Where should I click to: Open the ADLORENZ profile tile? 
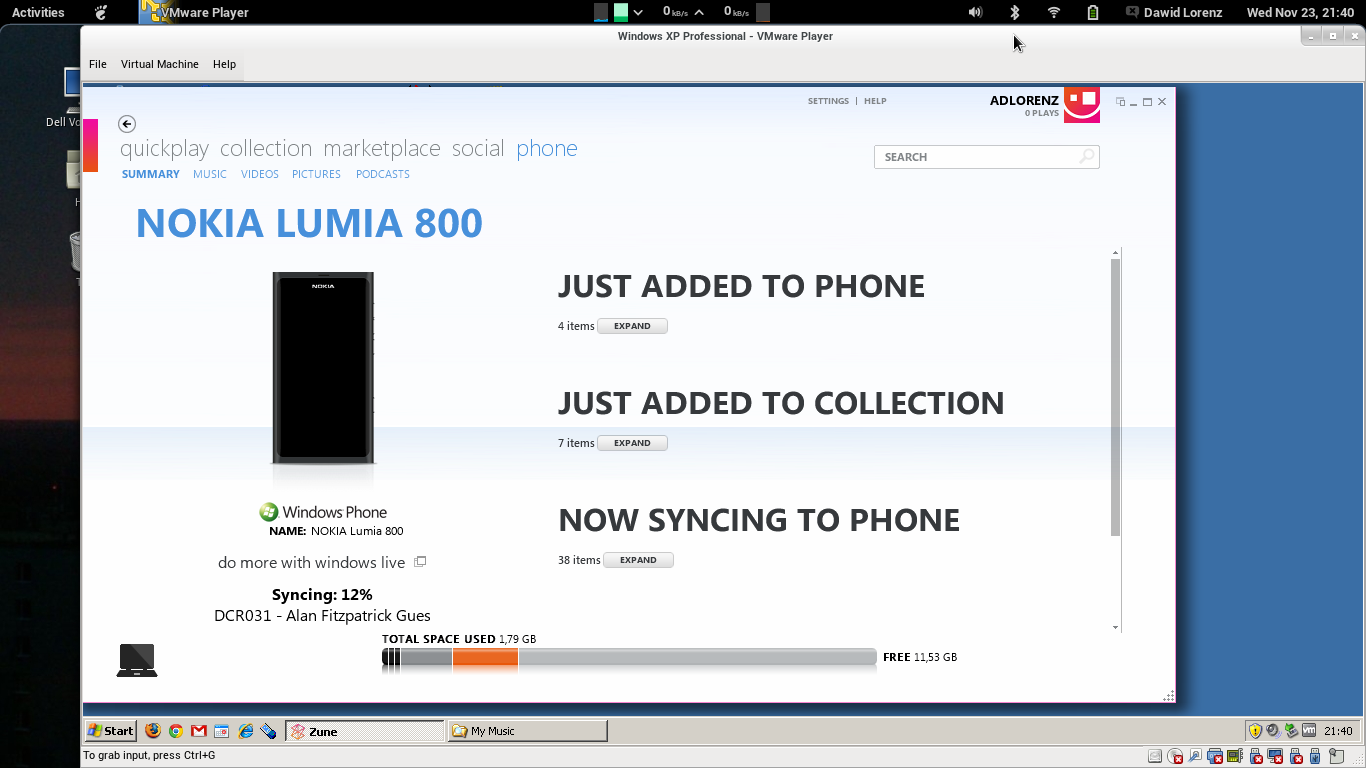[x=1081, y=104]
